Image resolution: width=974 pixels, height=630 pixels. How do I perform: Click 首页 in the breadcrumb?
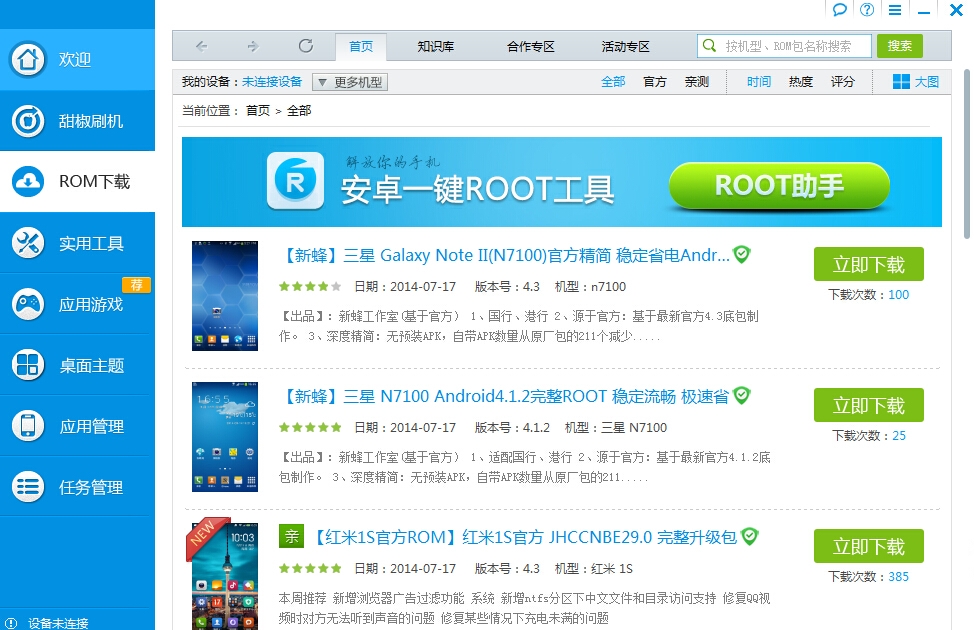[258, 111]
